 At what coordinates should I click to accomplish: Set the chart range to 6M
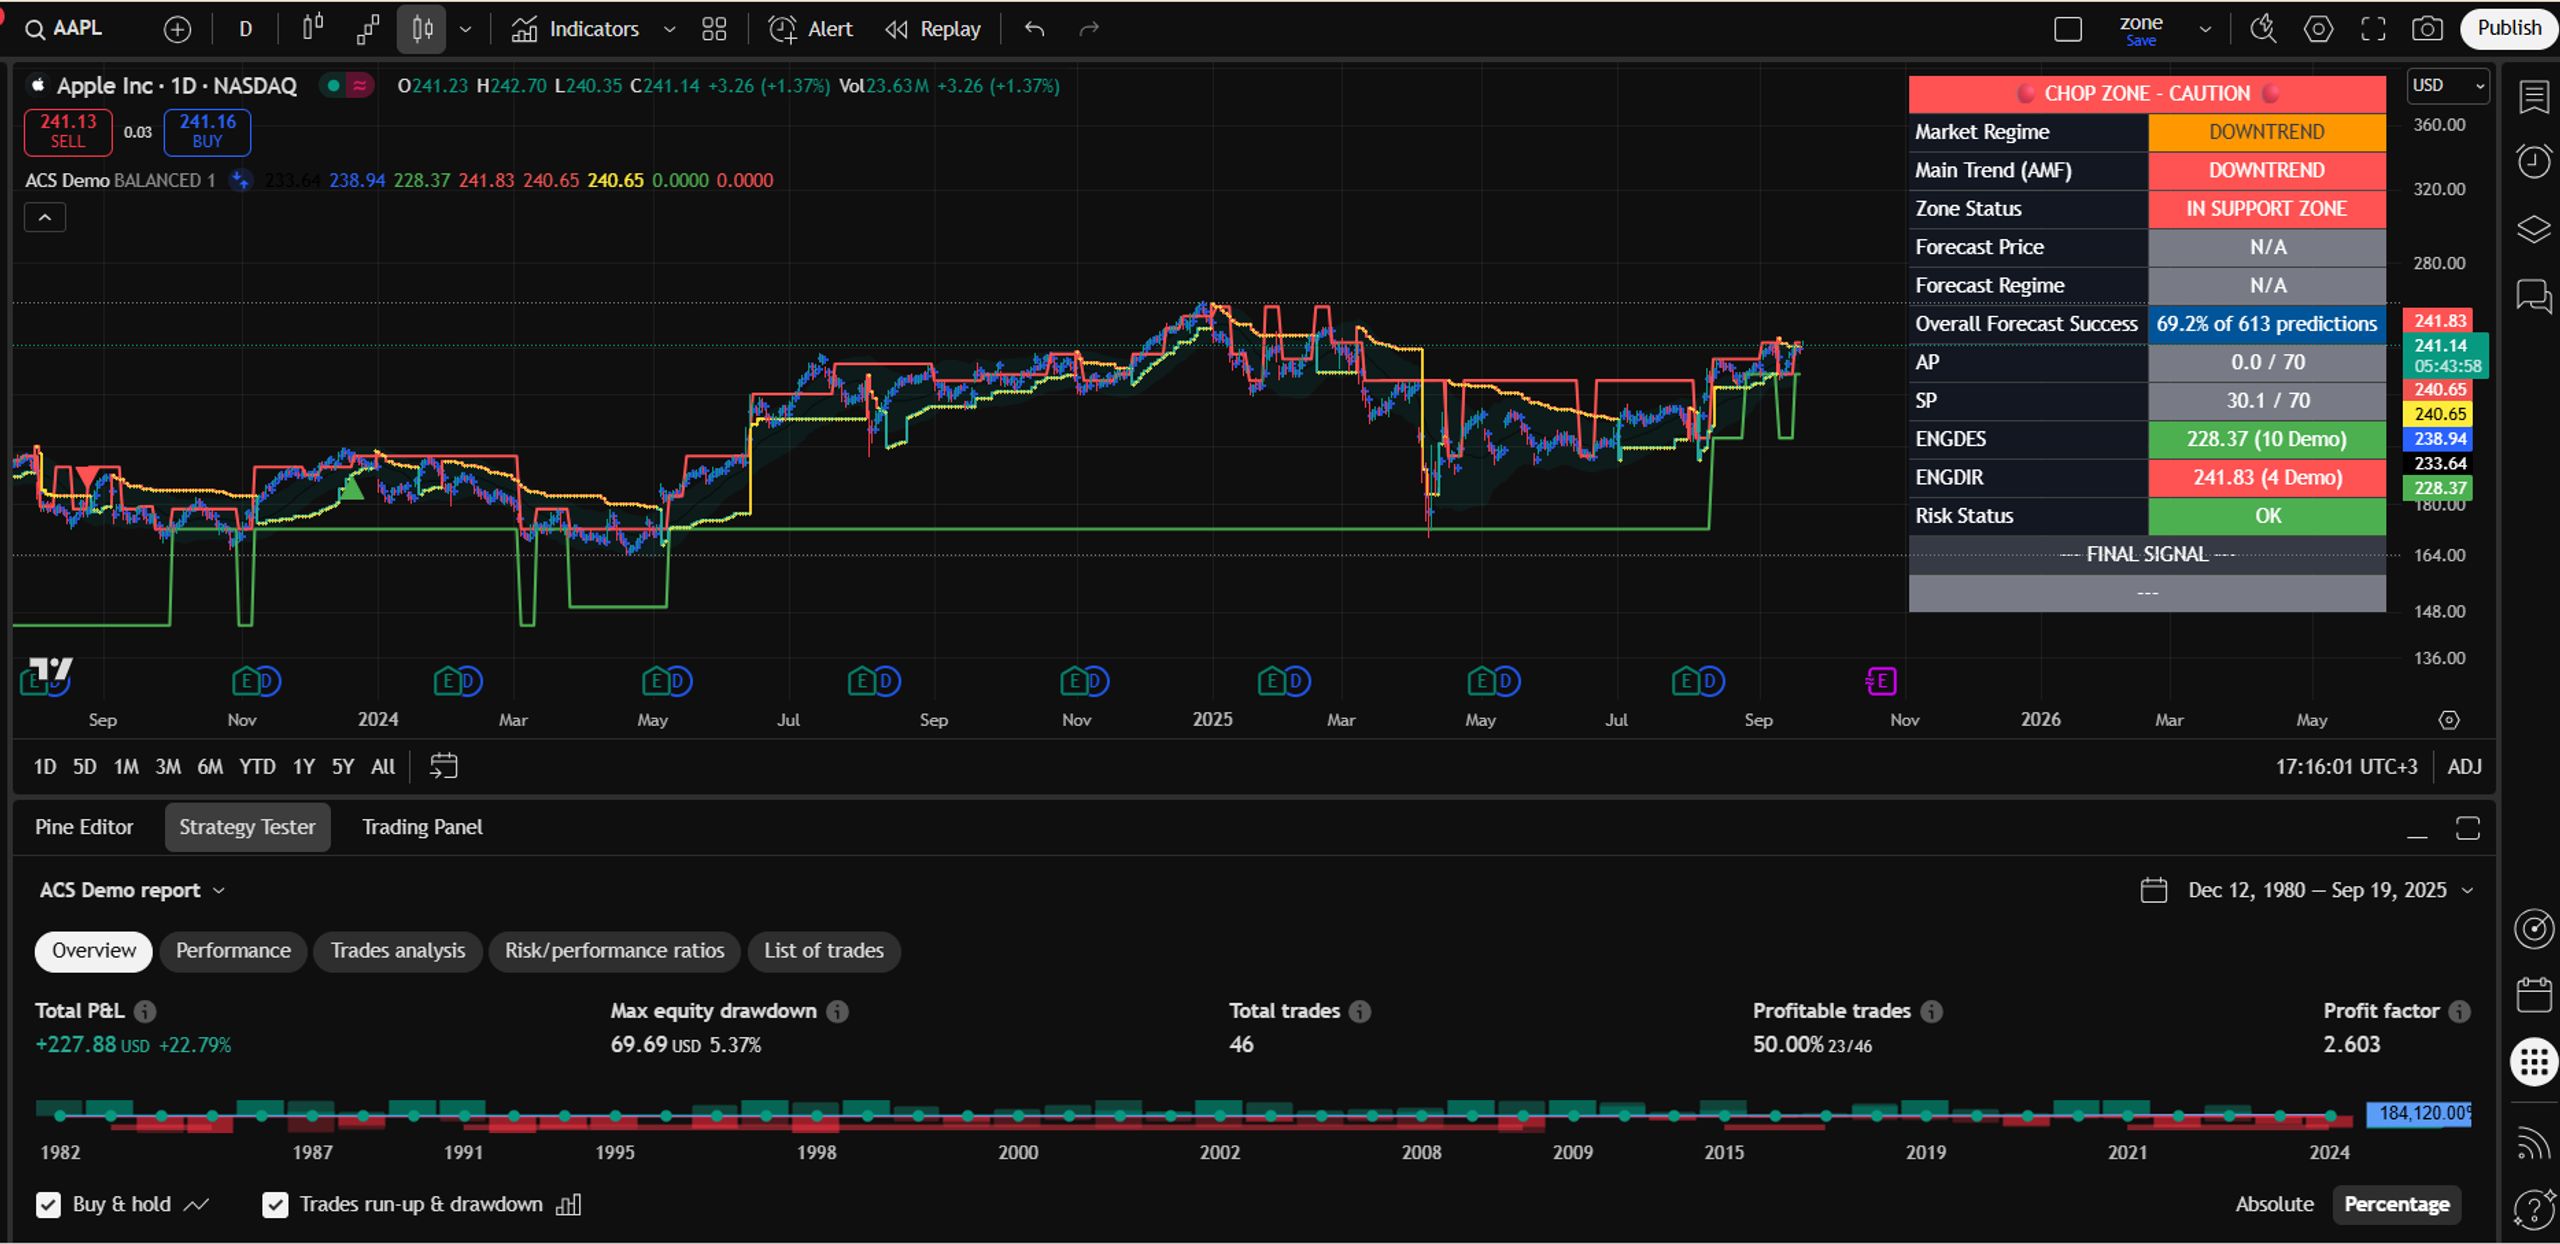[210, 767]
